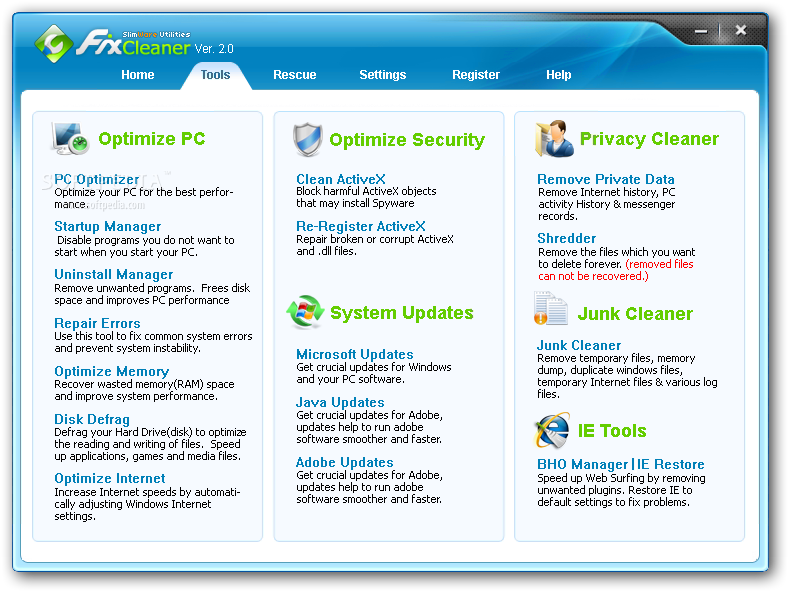Click the 'Ver. 2.0' version label
This screenshot has height=592, width=789.
[214, 49]
